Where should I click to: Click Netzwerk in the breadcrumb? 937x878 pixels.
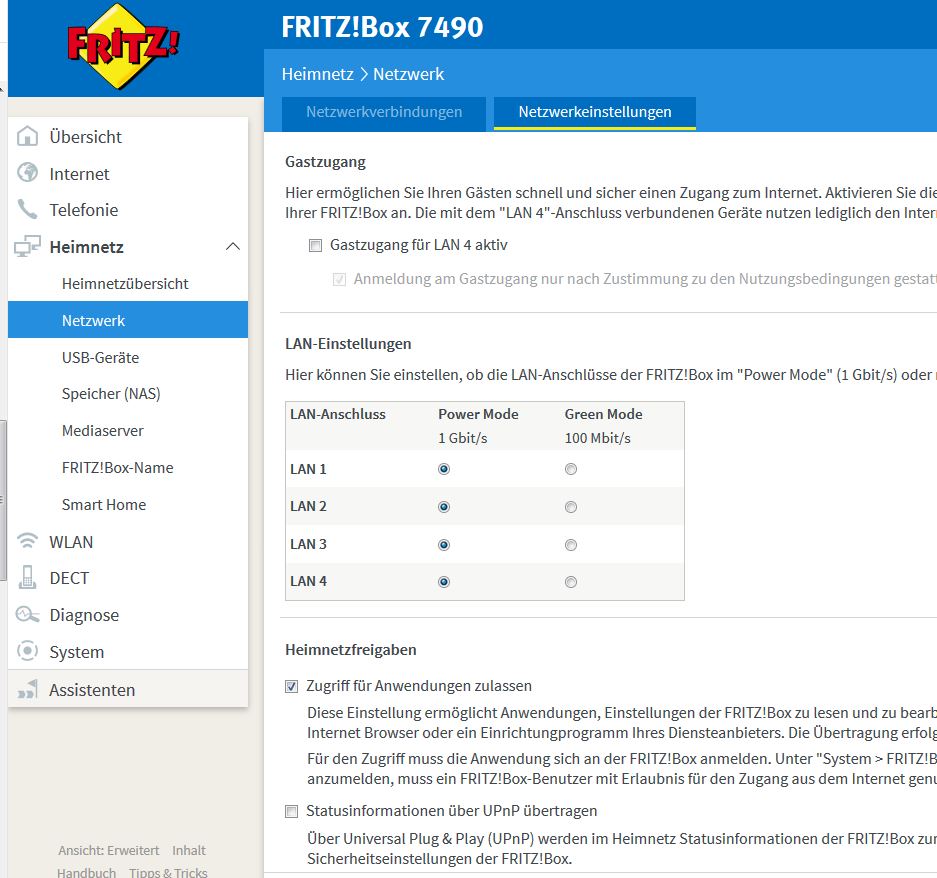pyautogui.click(x=409, y=74)
